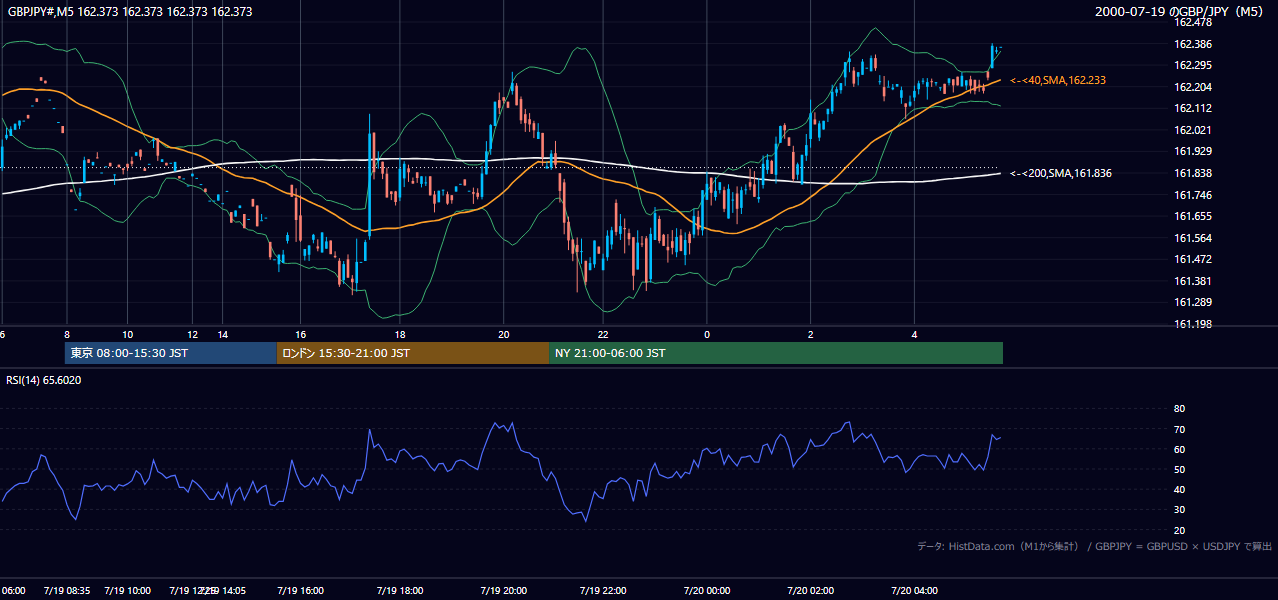Click the 2000-07-19 GBP/JPY (M5) chart heading

[1181, 12]
